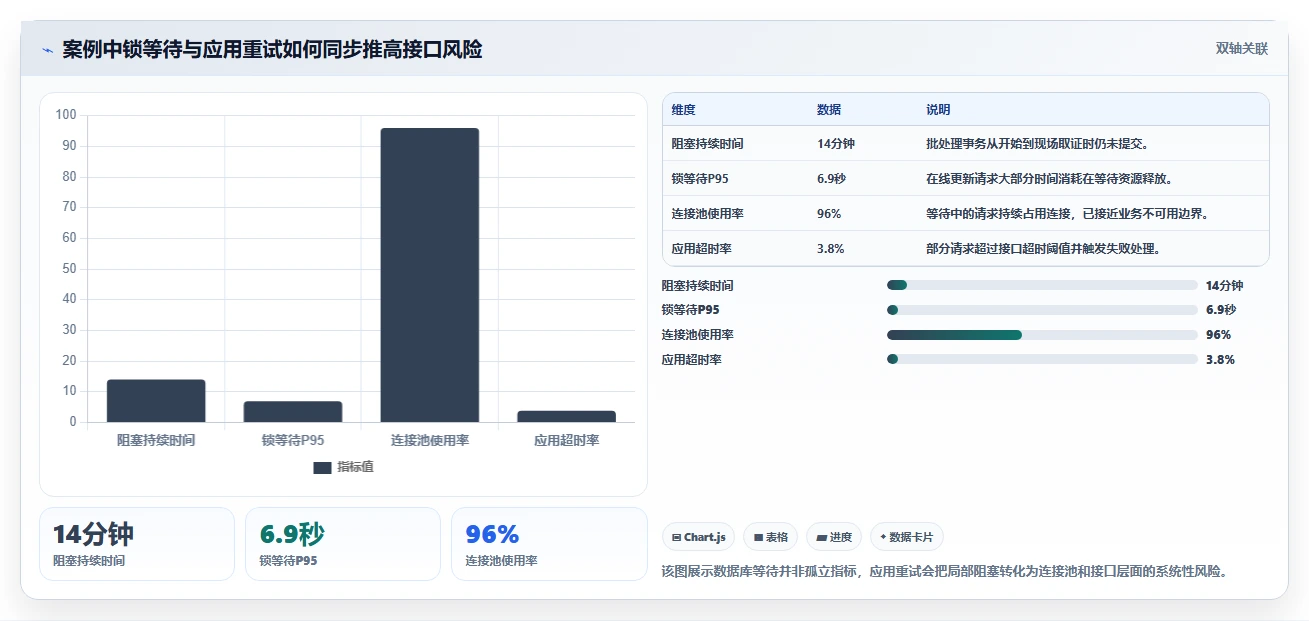The image size is (1309, 621).
Task: Click the 6.9秒 cell in the table
Action: click(x=834, y=179)
